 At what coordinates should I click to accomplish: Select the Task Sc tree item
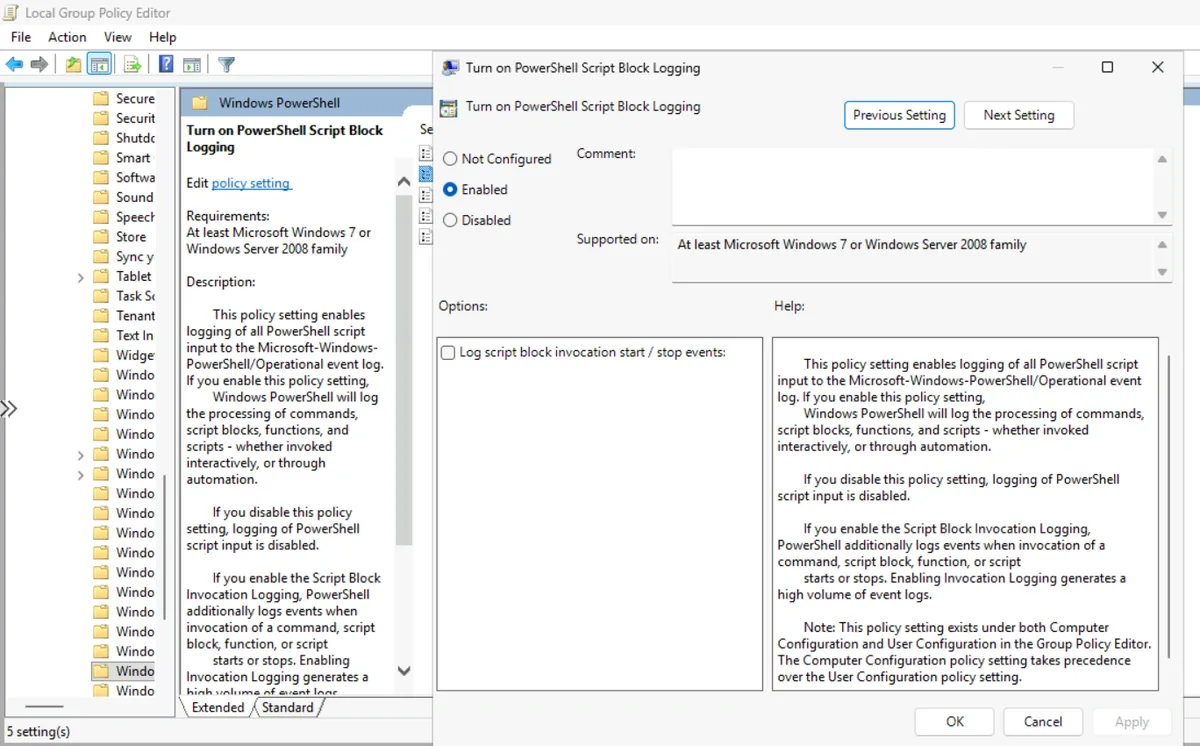(x=135, y=296)
